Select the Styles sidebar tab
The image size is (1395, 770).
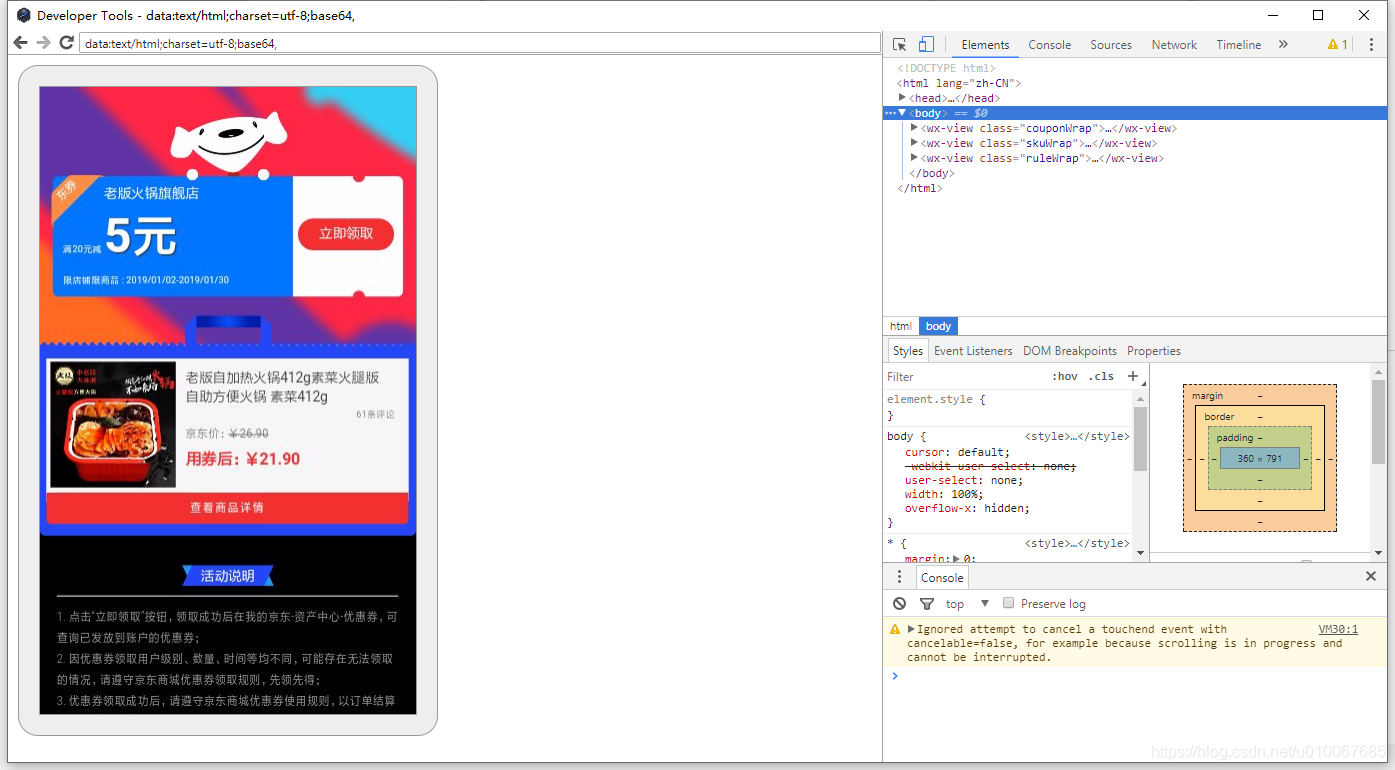point(908,351)
